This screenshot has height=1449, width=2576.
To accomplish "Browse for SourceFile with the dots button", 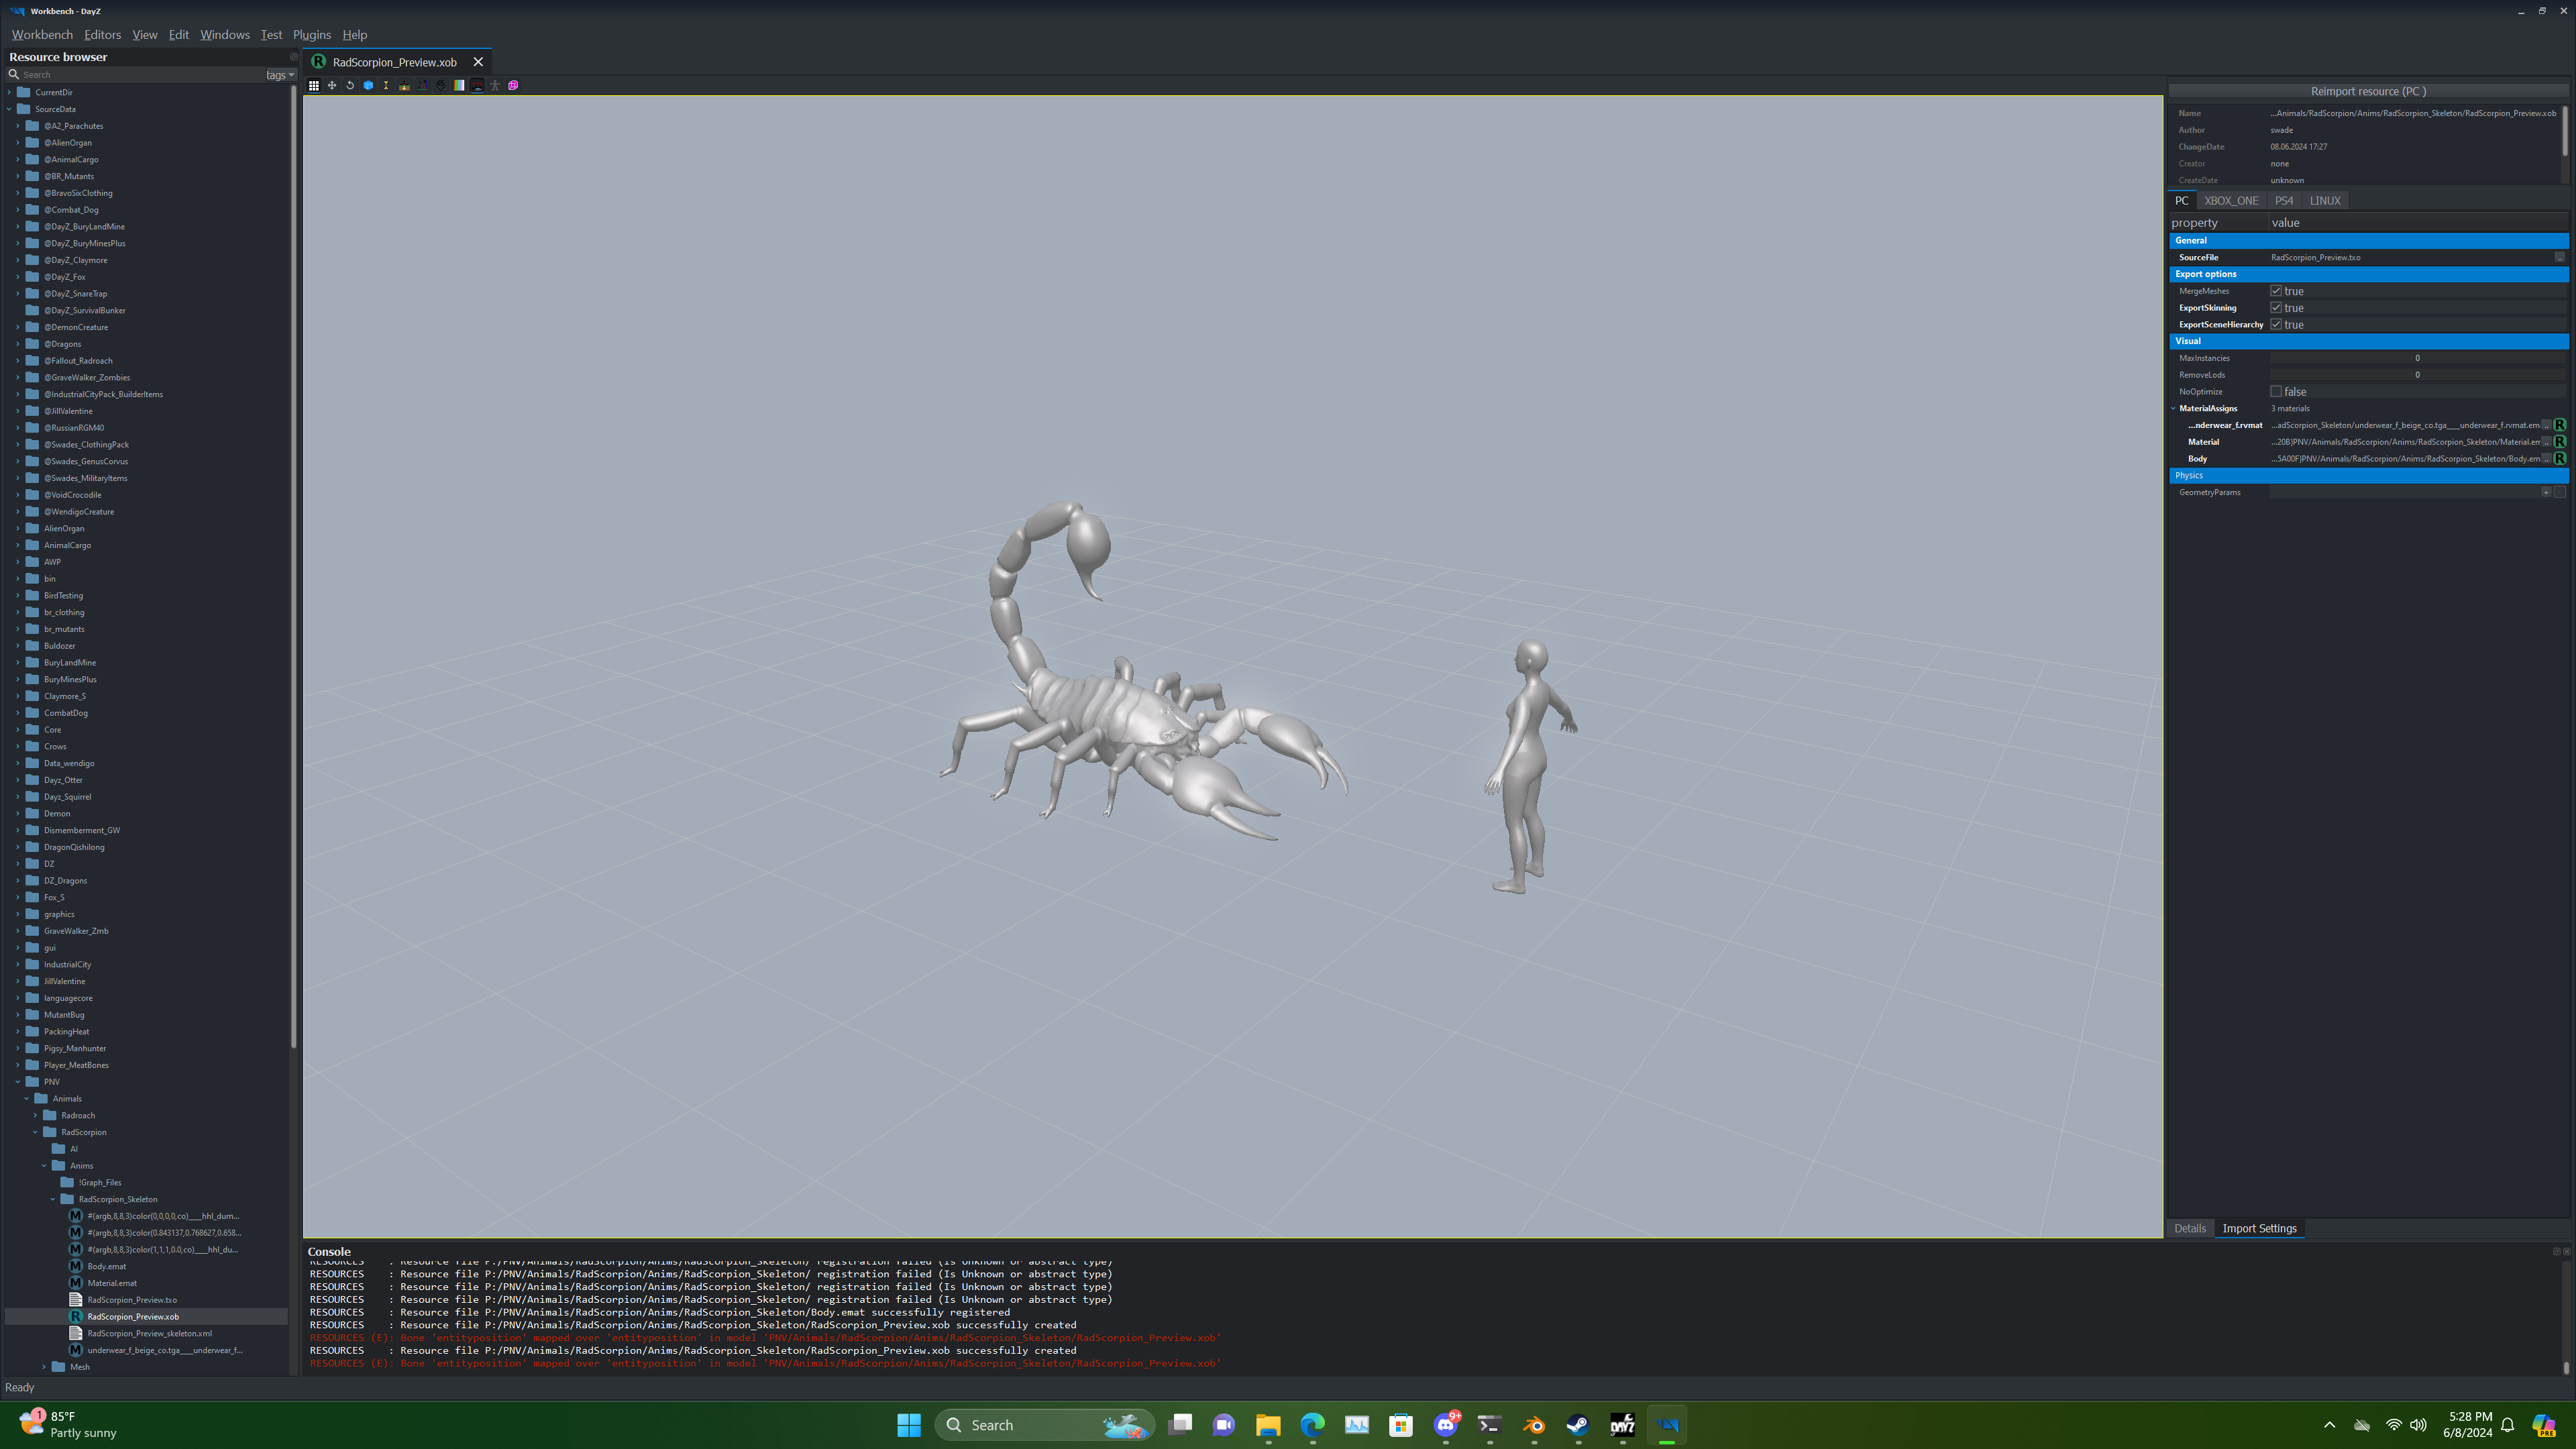I will click(x=2560, y=257).
